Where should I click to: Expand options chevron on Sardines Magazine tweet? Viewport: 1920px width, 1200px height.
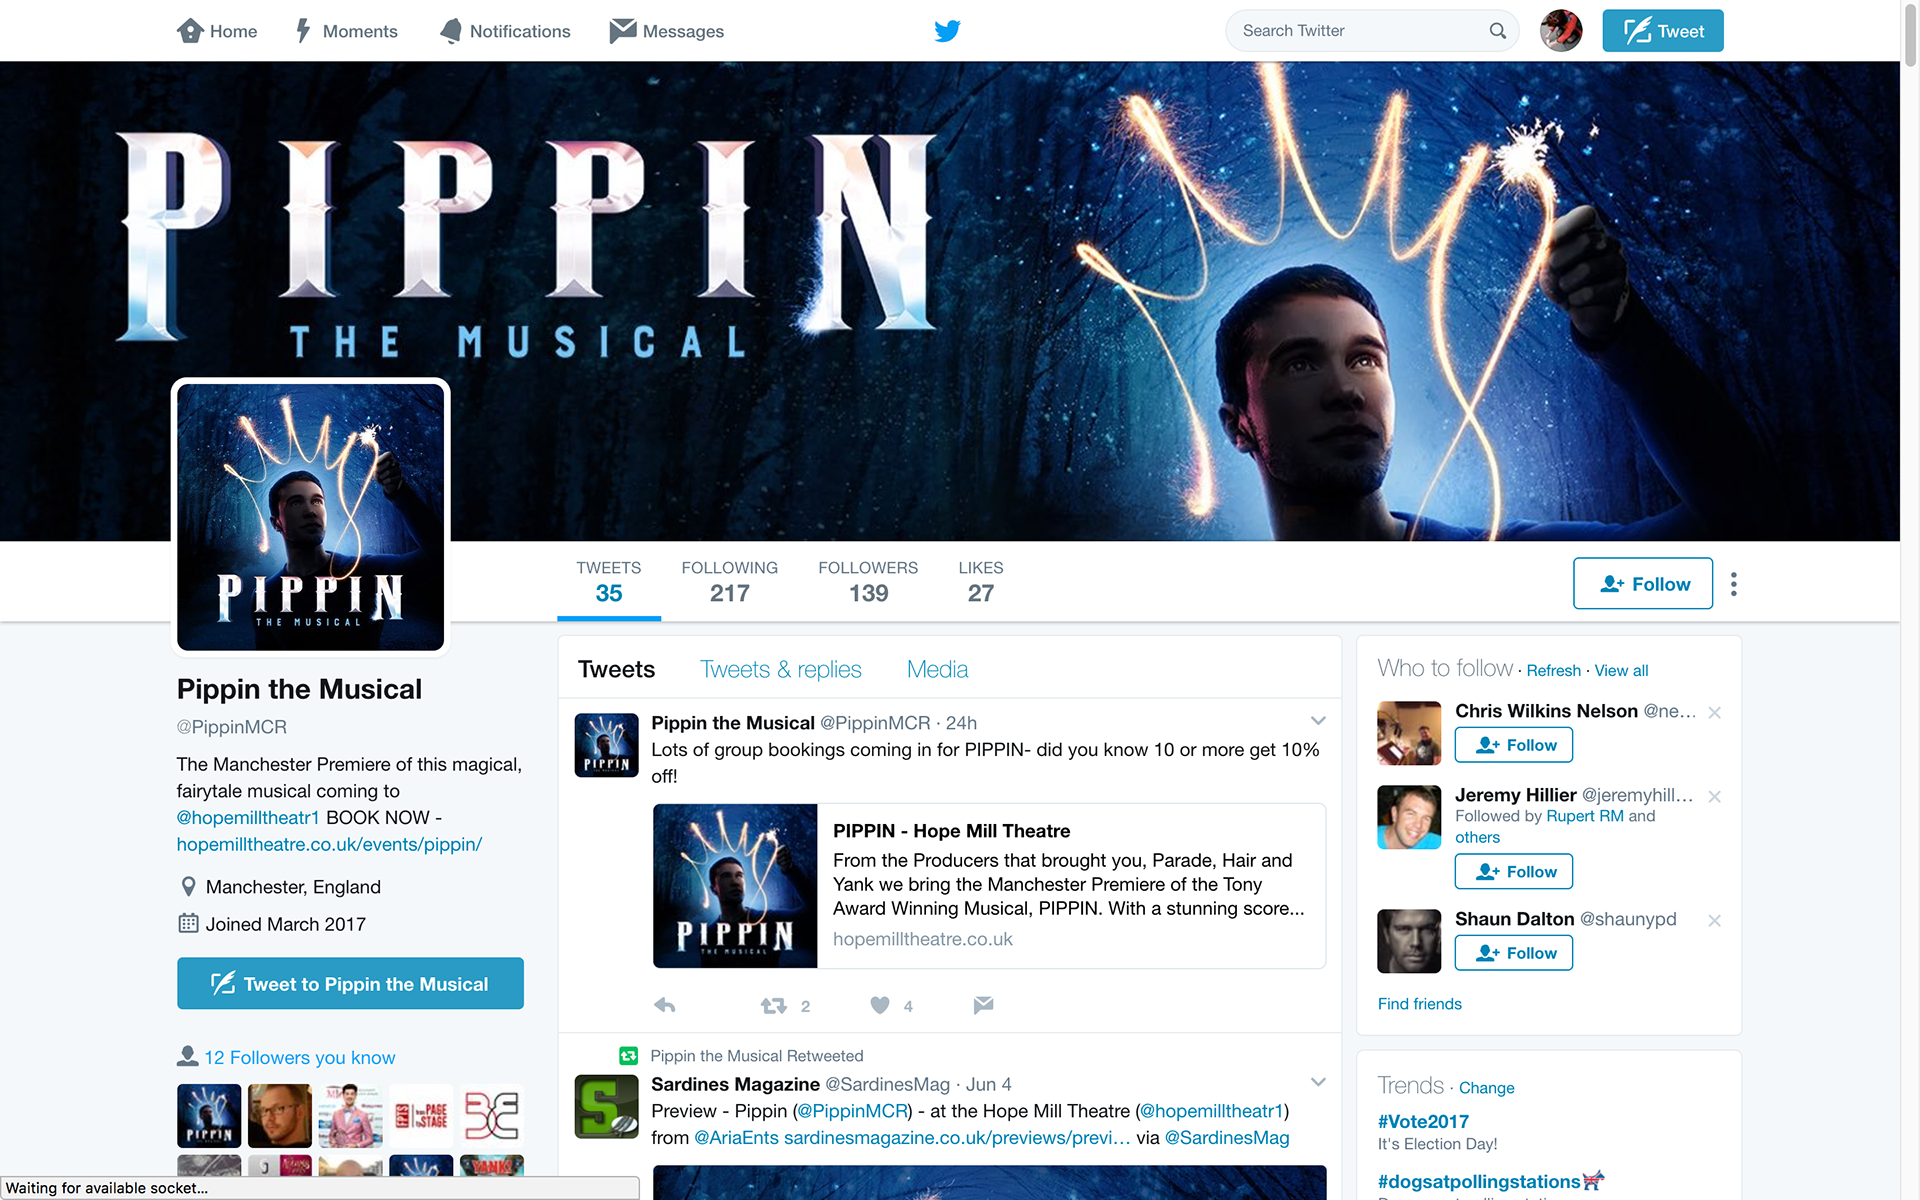[x=1318, y=1082]
